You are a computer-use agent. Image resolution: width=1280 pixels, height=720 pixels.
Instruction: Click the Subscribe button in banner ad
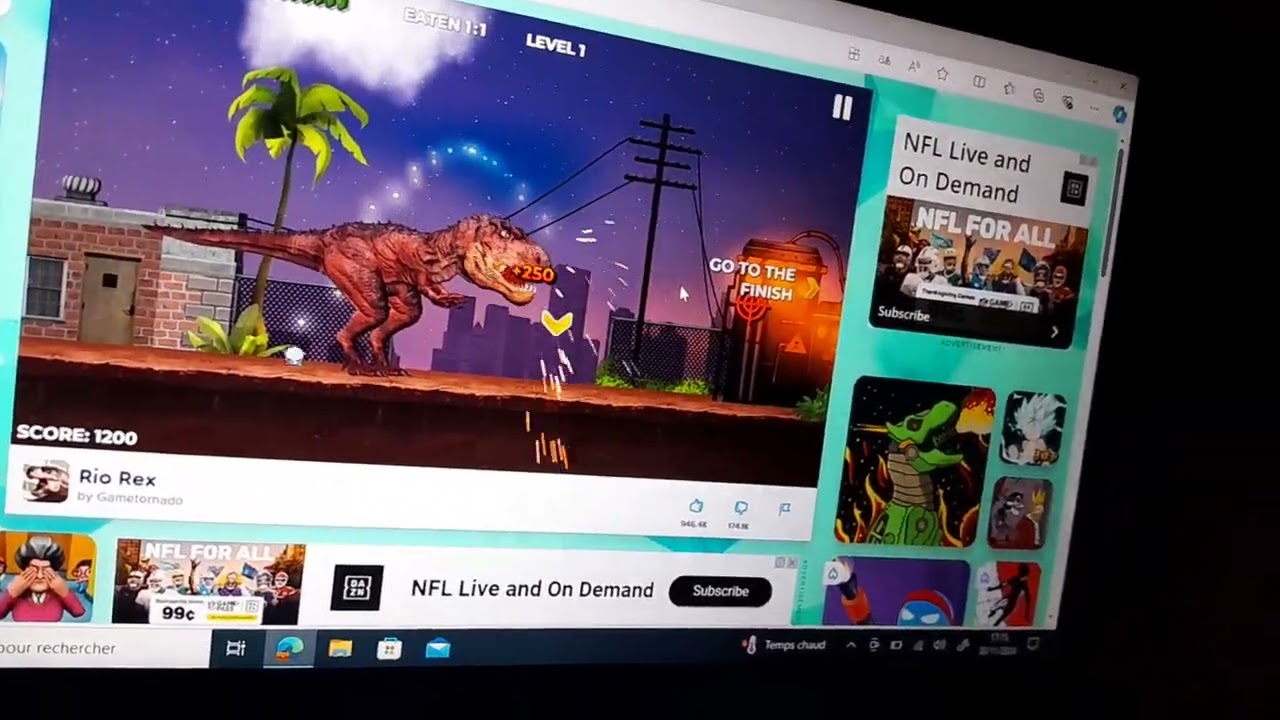720,591
